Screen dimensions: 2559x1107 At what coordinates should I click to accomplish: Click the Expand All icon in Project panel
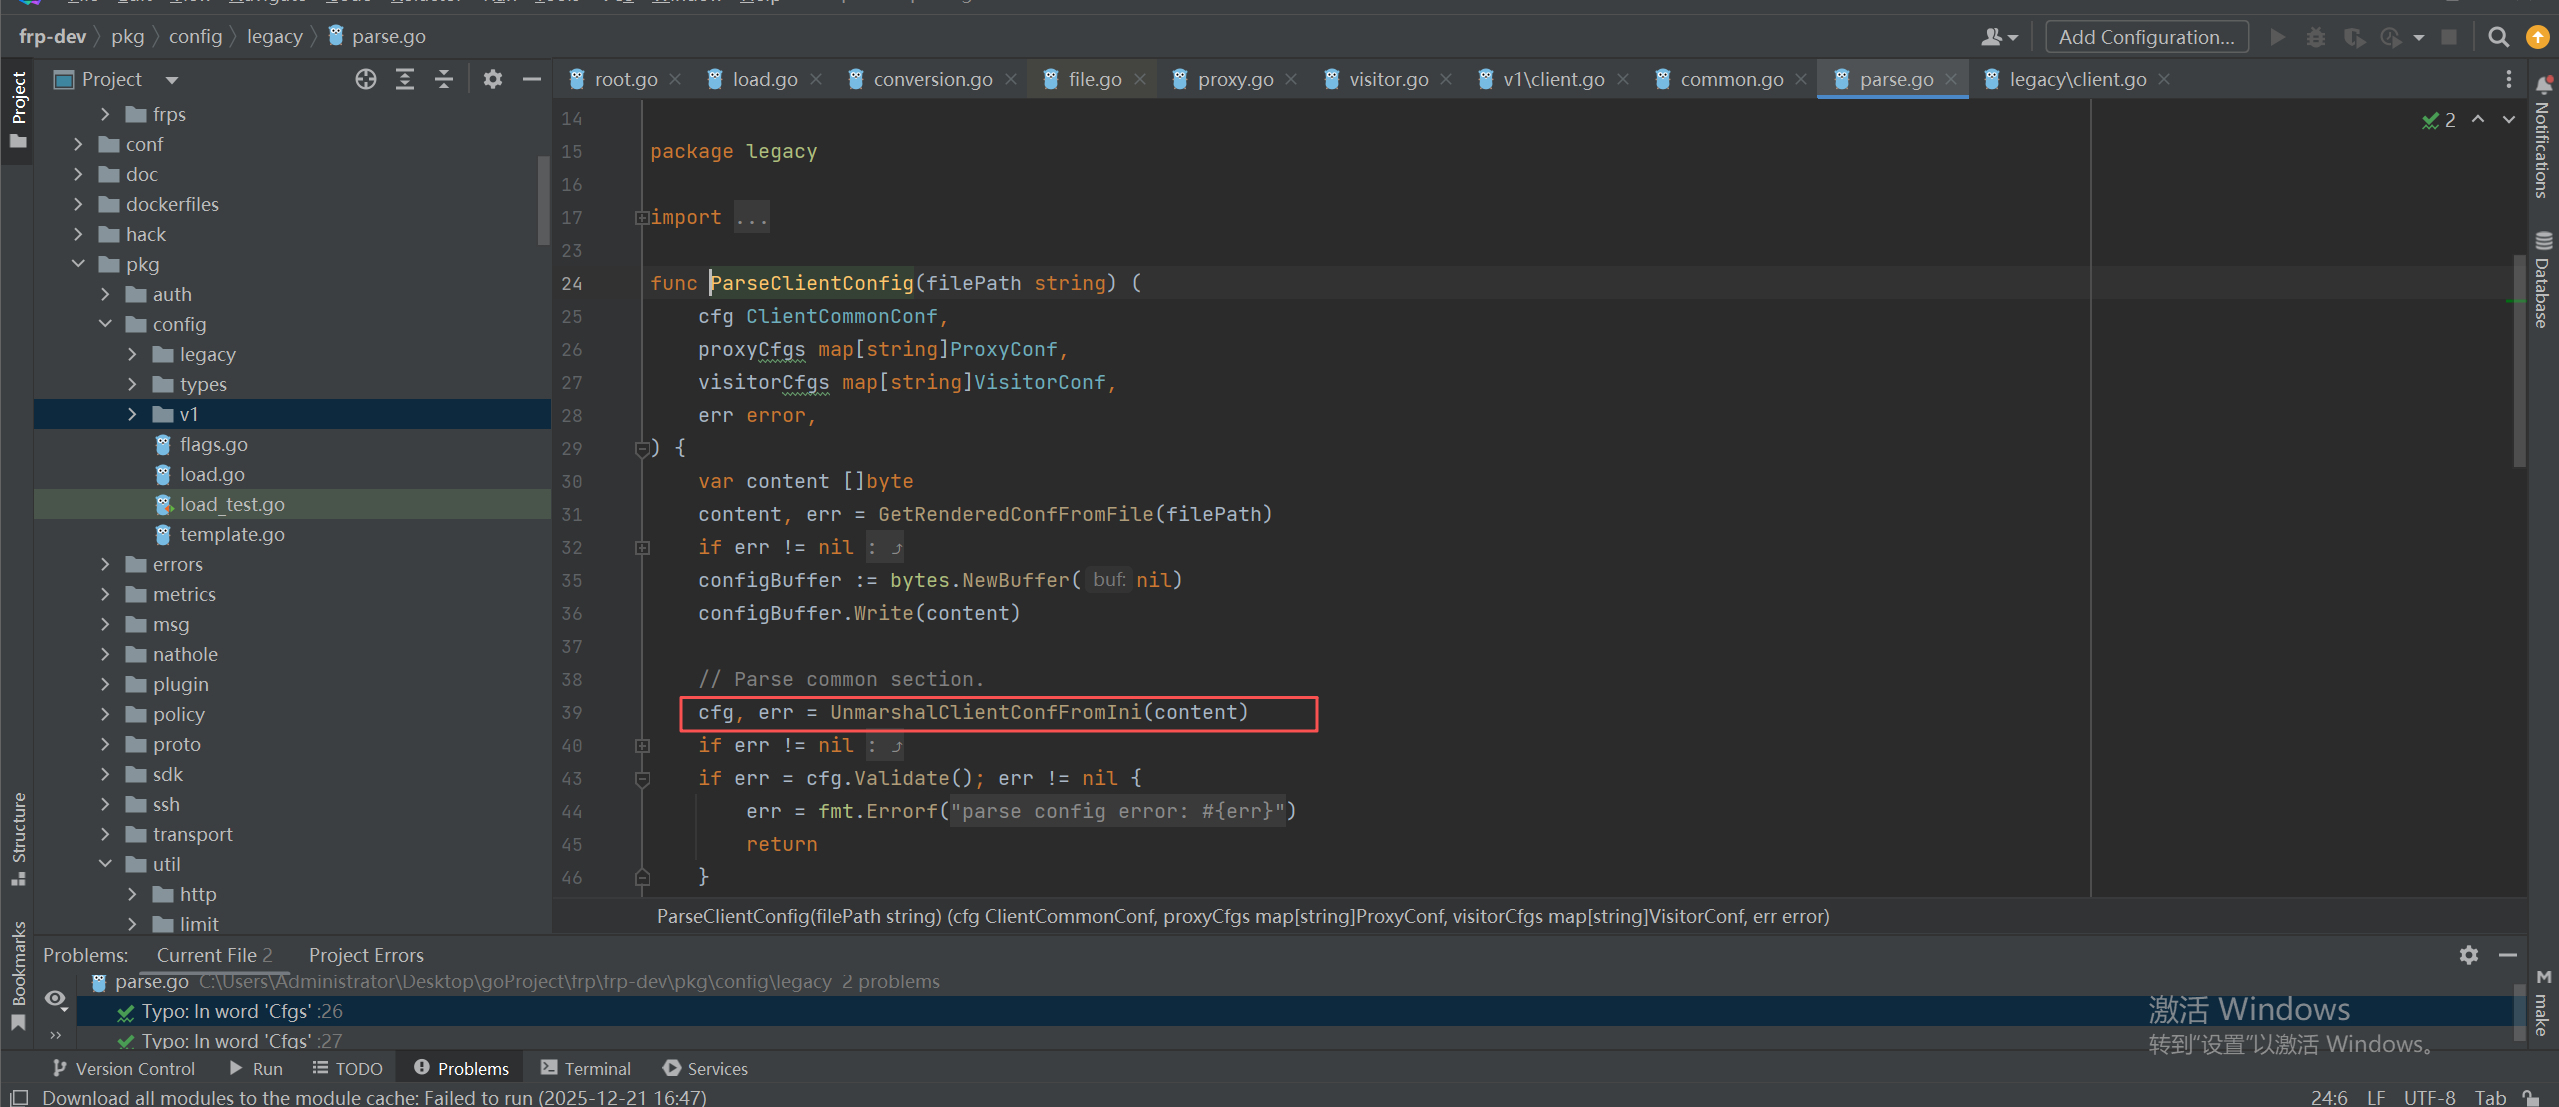[x=405, y=79]
